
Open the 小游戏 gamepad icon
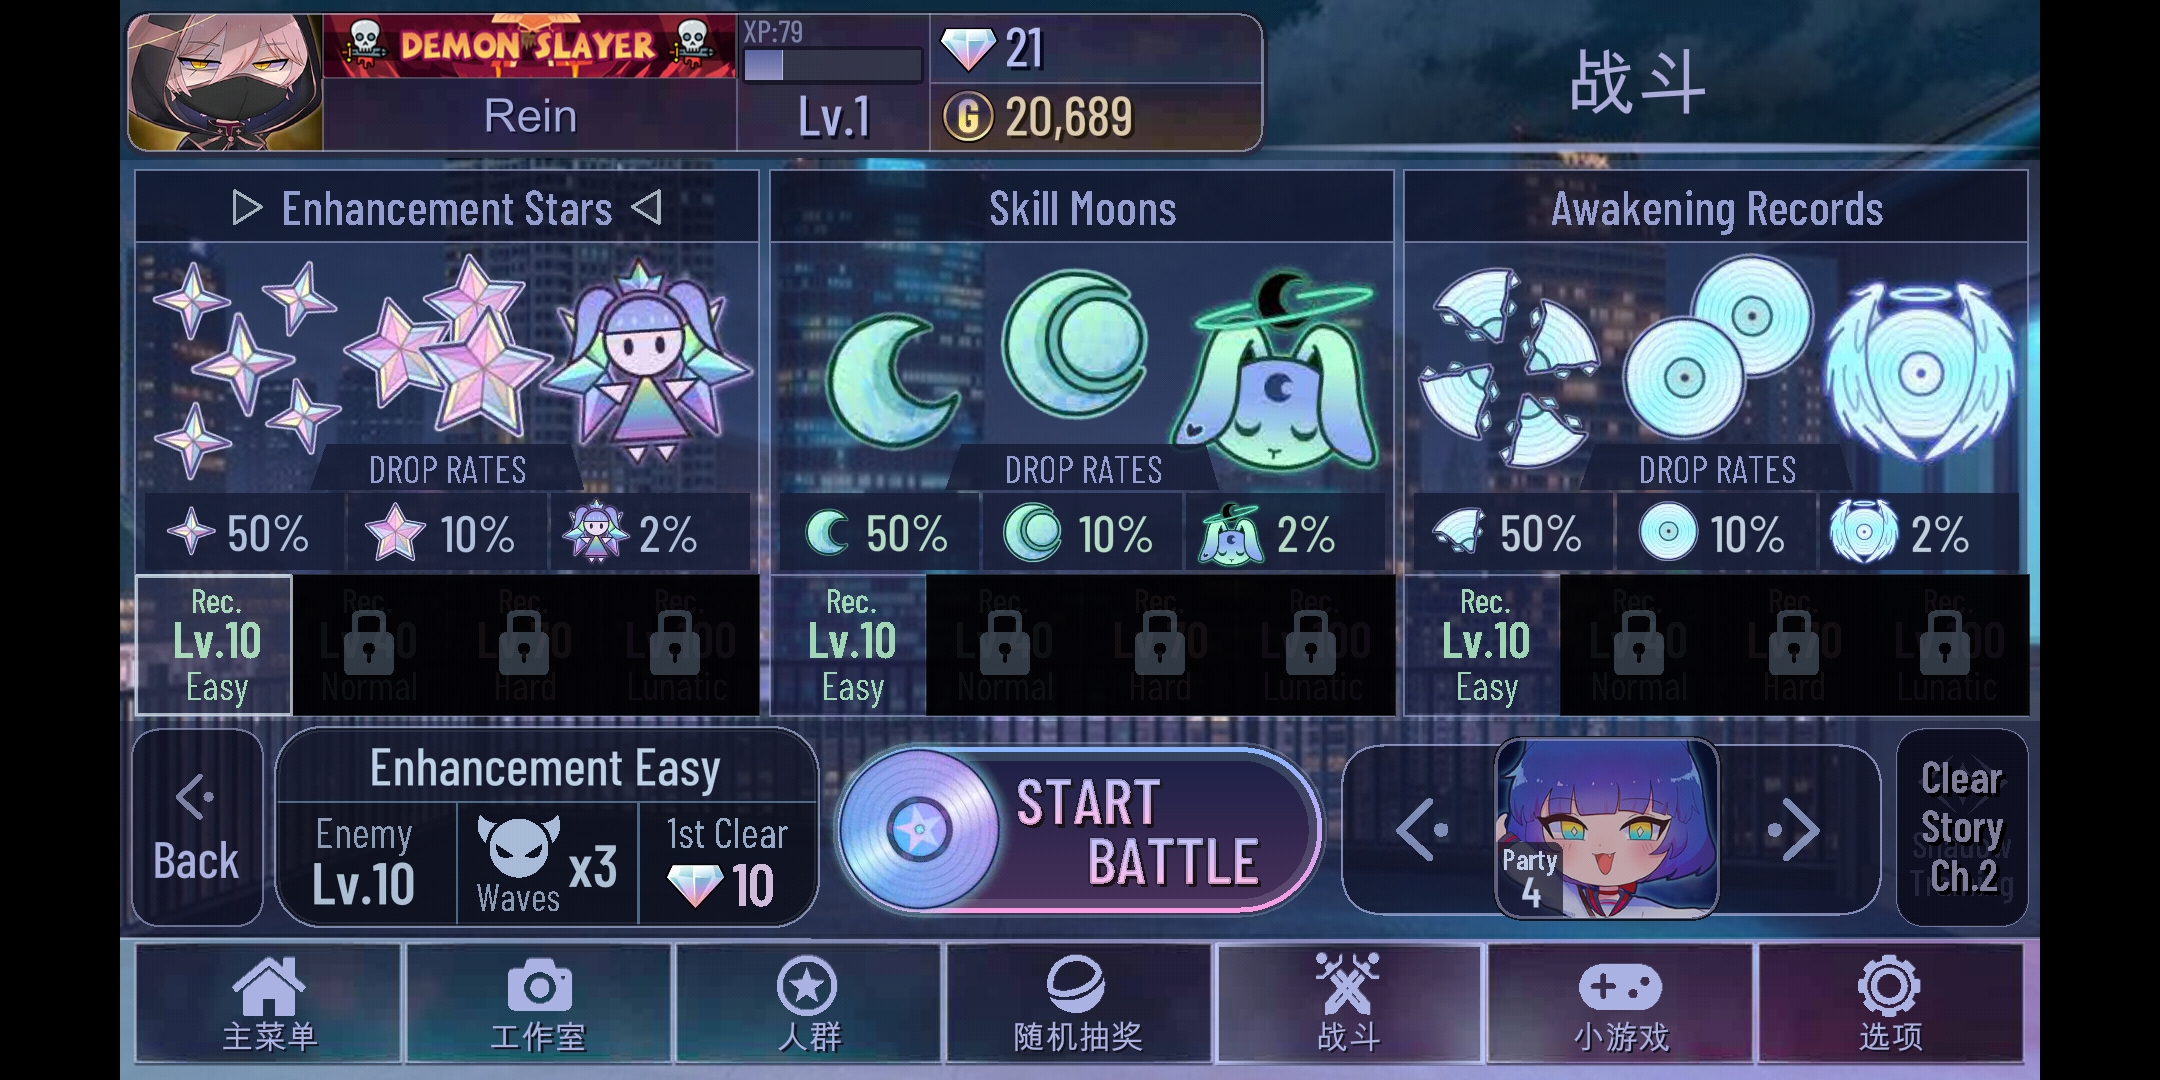[1620, 1003]
